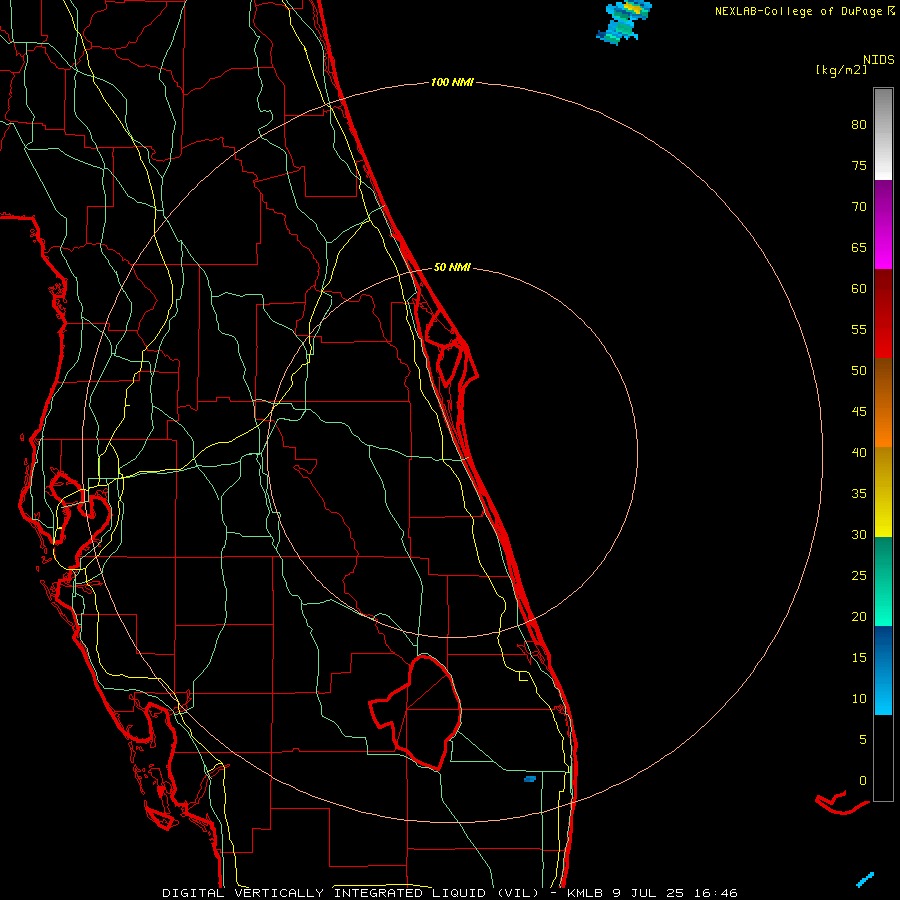The image size is (900, 900).
Task: Pick the blue segment of the color scale
Action: pyautogui.click(x=883, y=670)
